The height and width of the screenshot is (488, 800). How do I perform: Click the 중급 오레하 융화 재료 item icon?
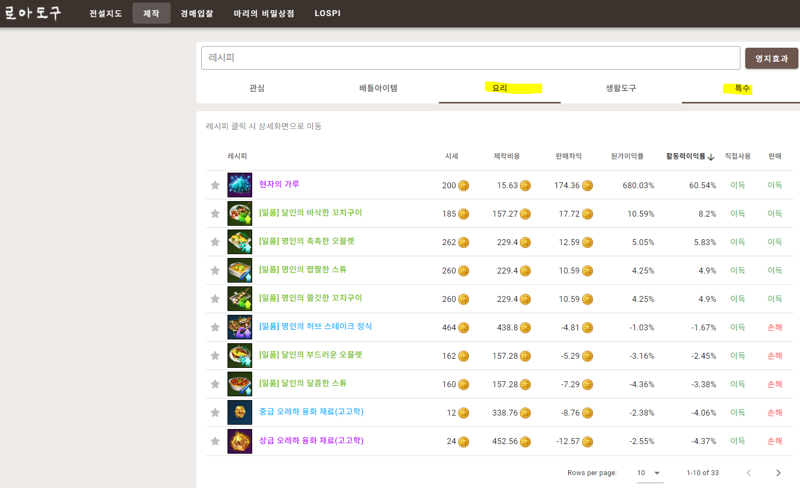239,412
